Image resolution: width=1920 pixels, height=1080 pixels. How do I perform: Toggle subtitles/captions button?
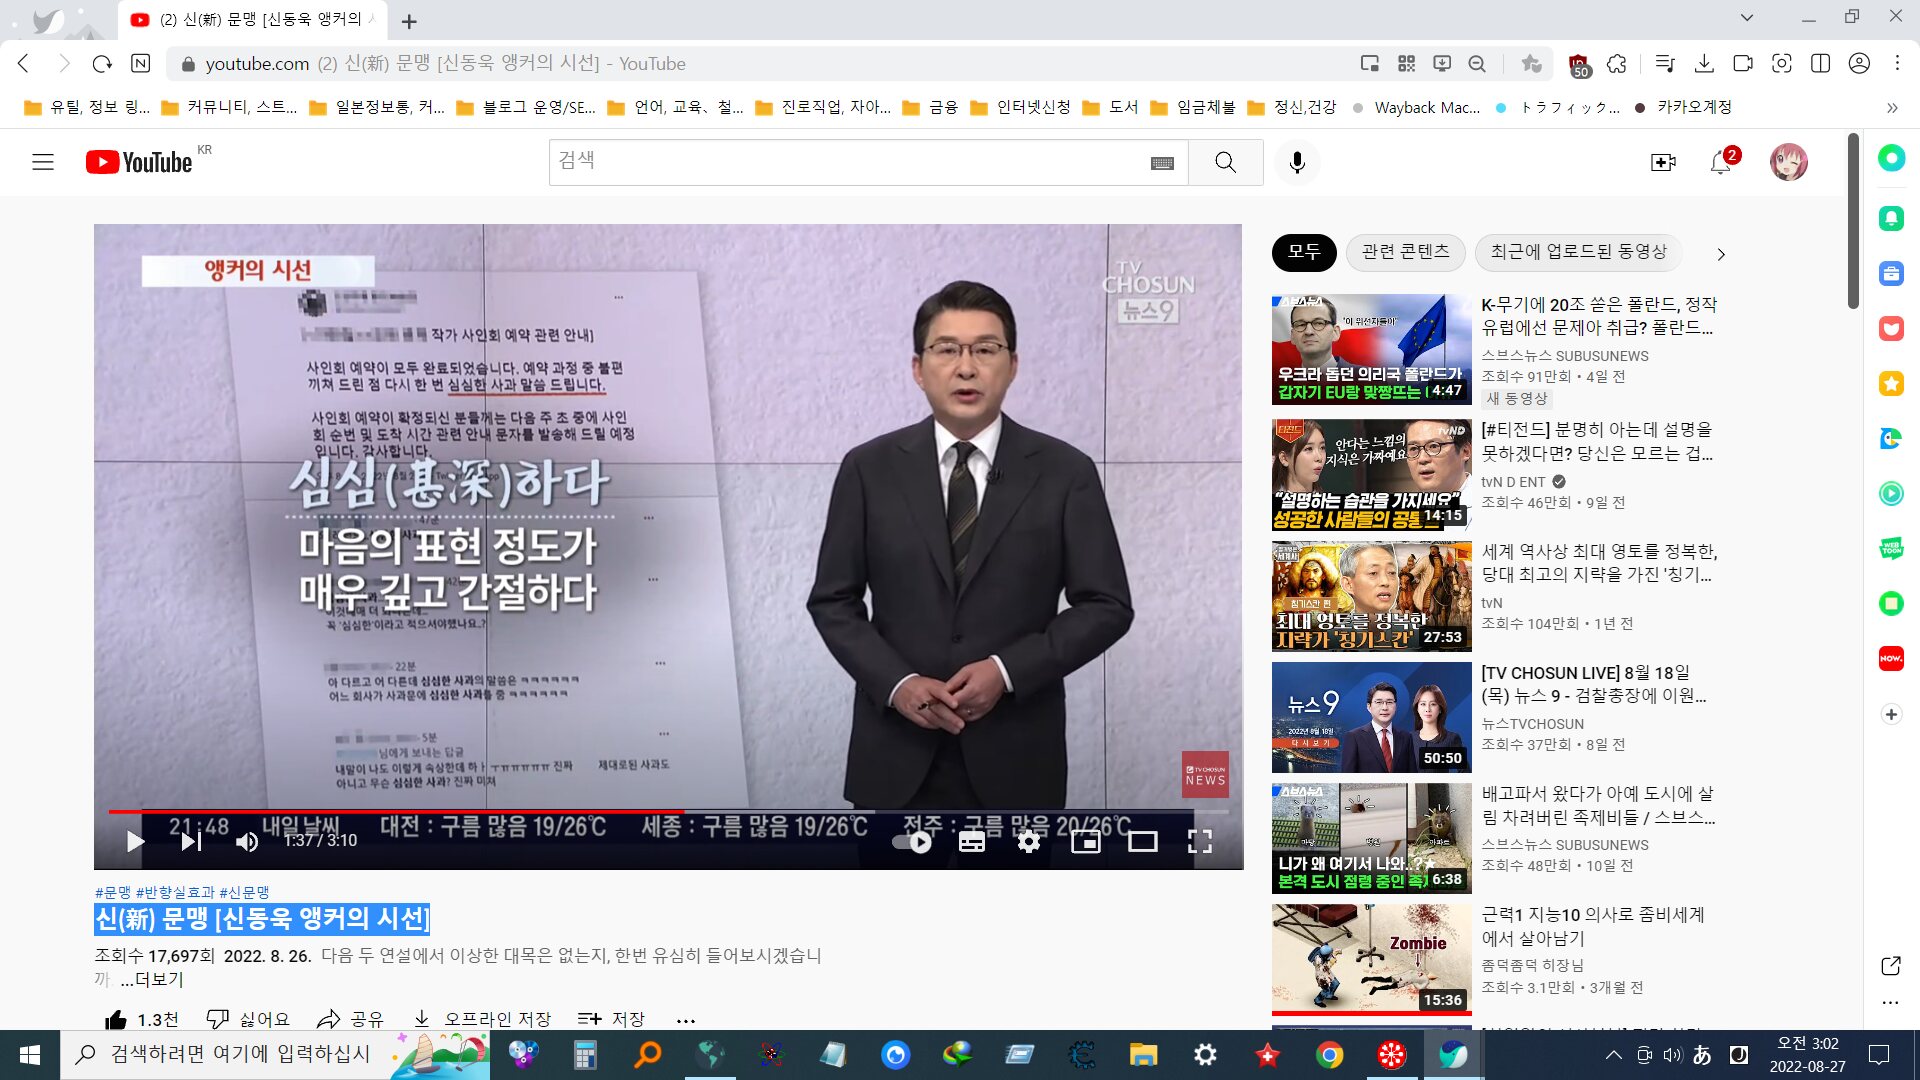971,842
